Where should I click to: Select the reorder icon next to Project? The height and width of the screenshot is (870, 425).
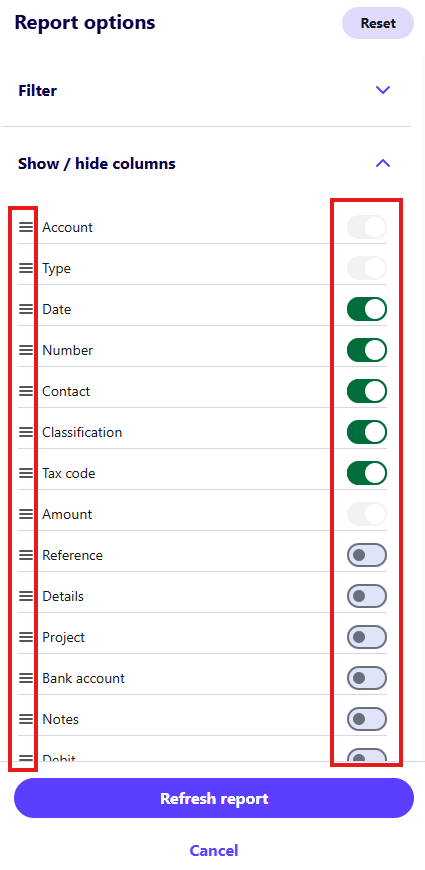click(x=26, y=637)
